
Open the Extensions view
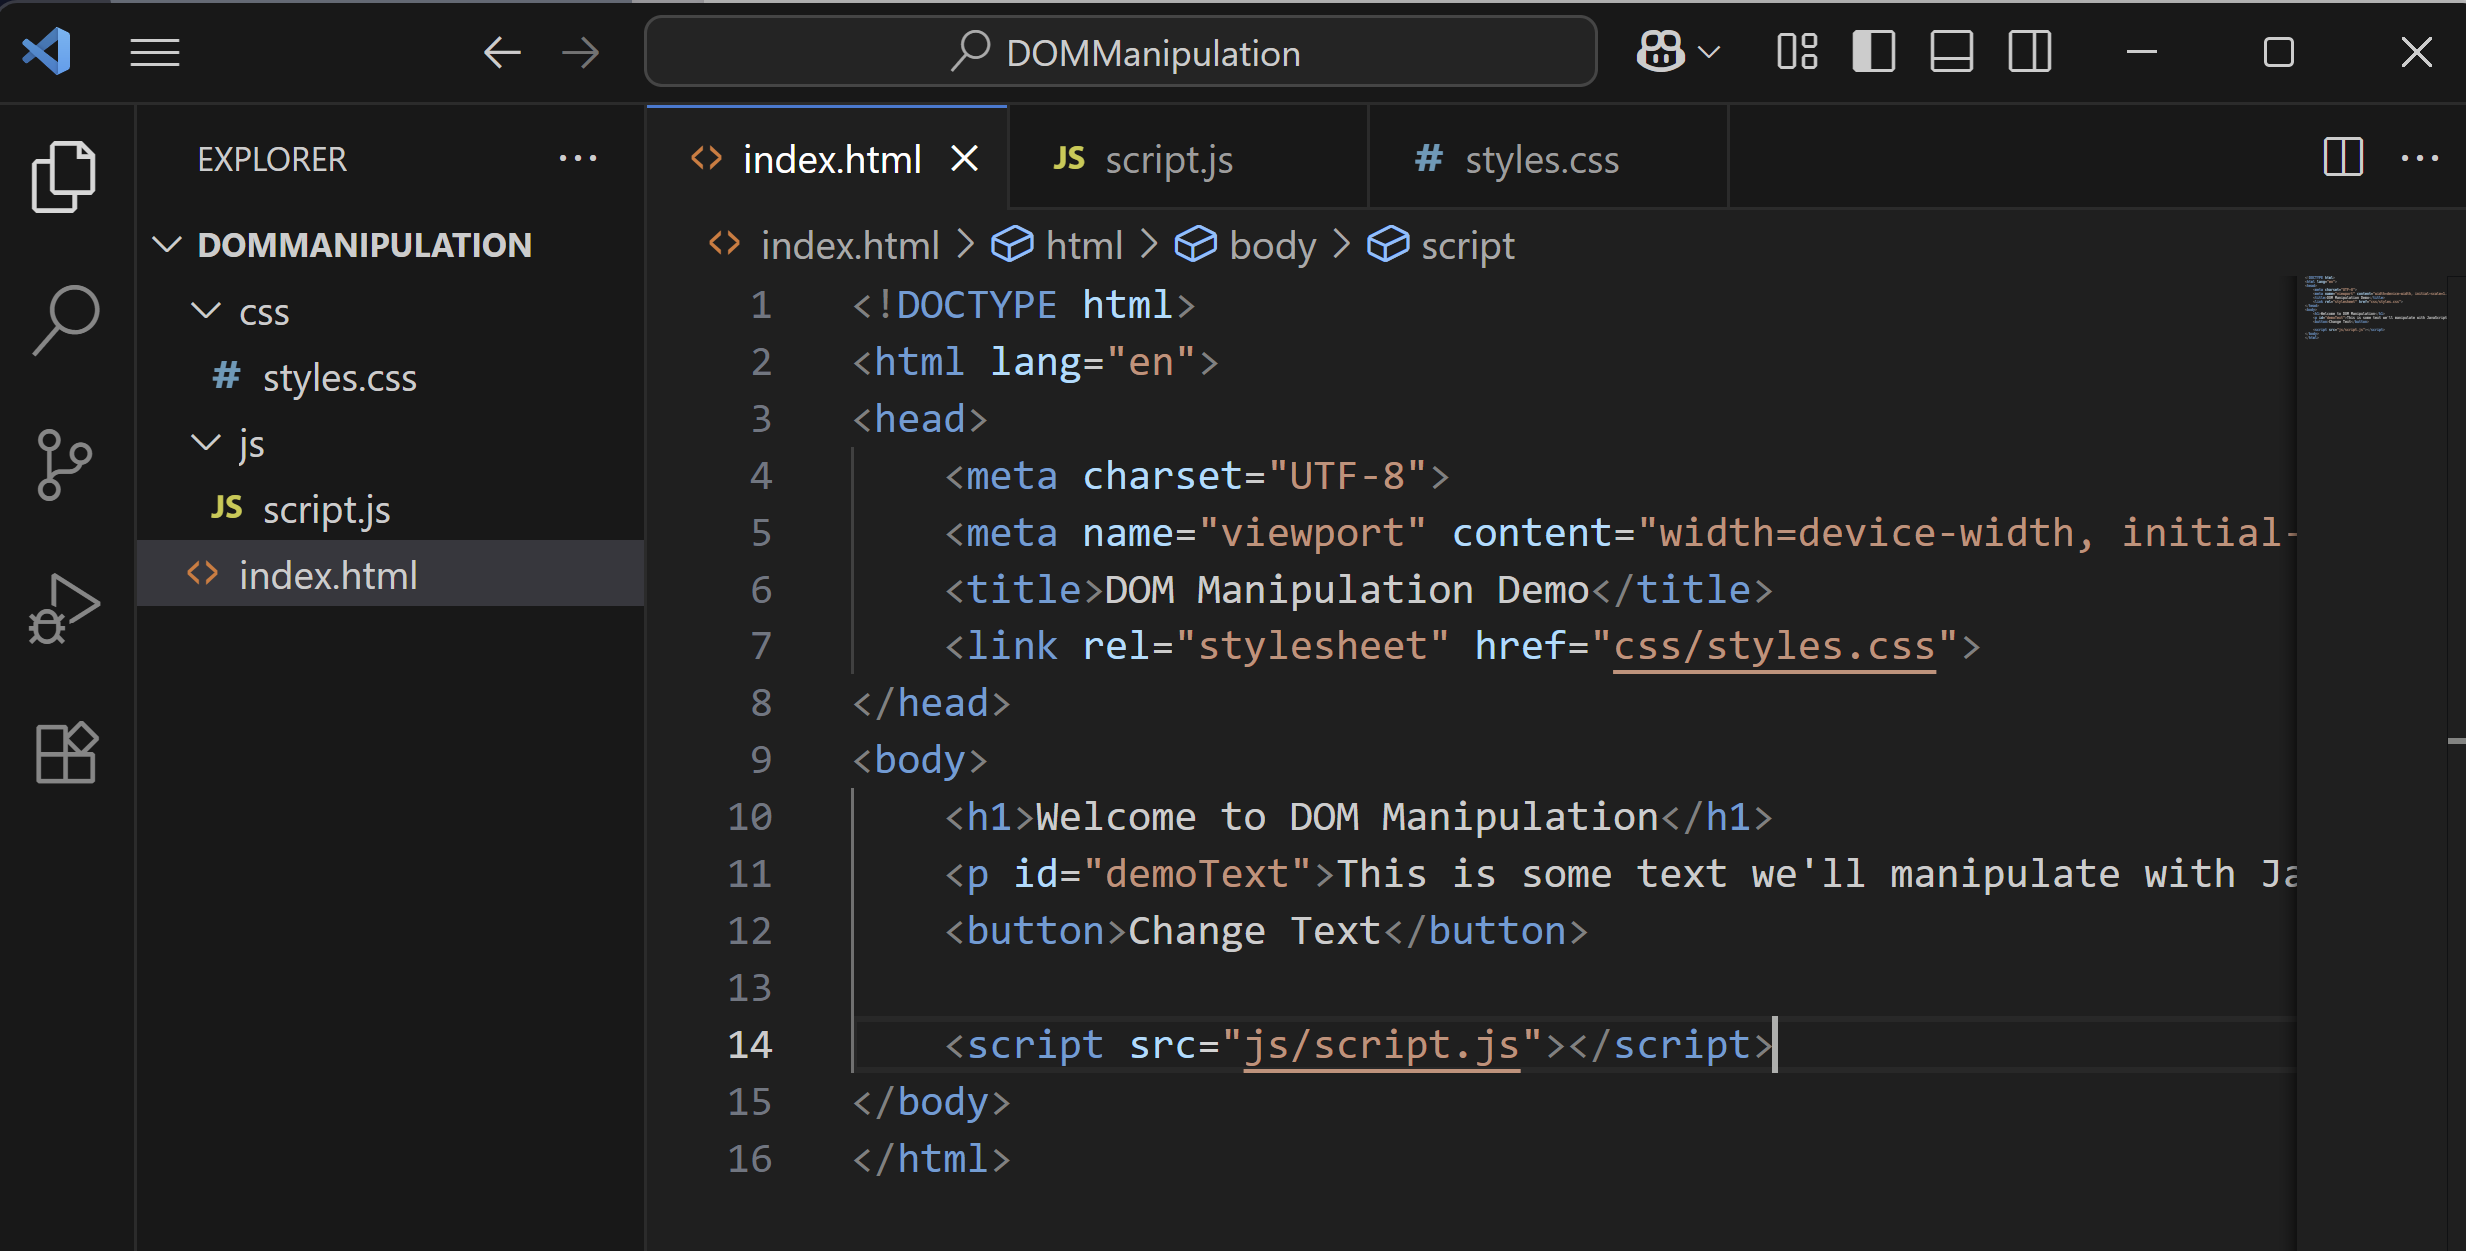[x=63, y=751]
